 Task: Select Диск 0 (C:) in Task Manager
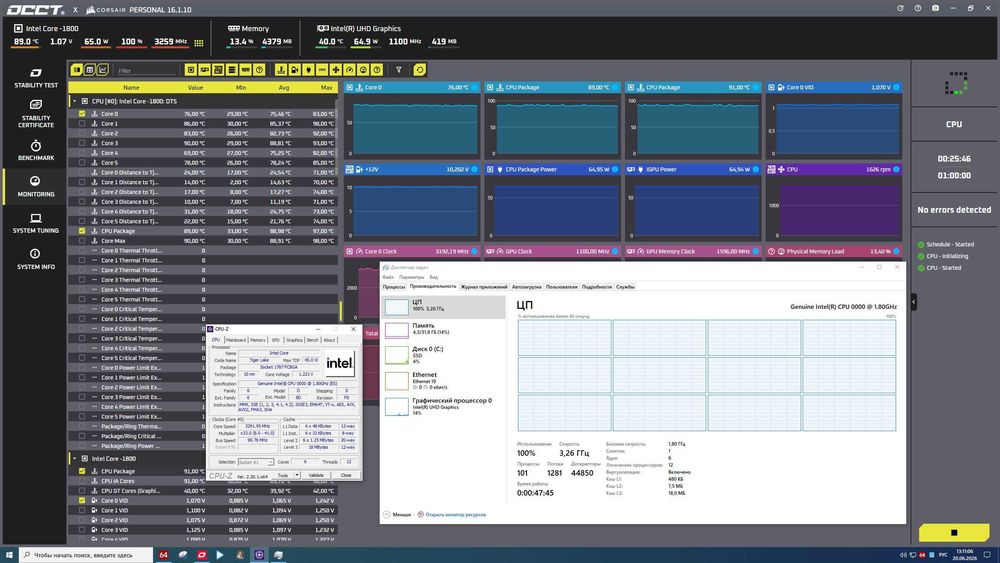pyautogui.click(x=443, y=355)
